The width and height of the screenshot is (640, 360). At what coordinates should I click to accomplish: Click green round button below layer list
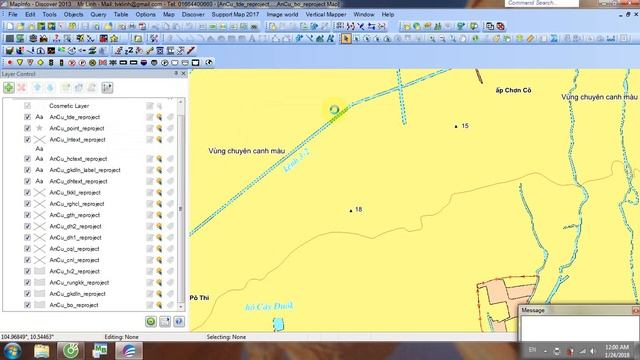[151, 322]
